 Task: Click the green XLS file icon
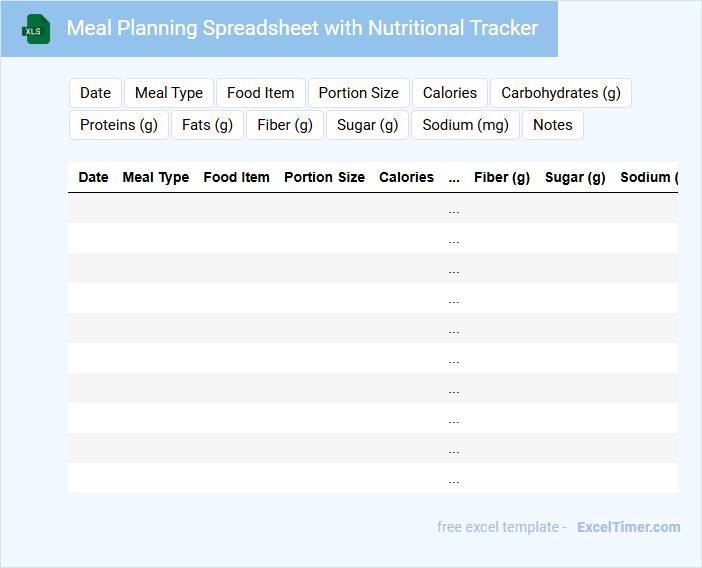coord(36,29)
